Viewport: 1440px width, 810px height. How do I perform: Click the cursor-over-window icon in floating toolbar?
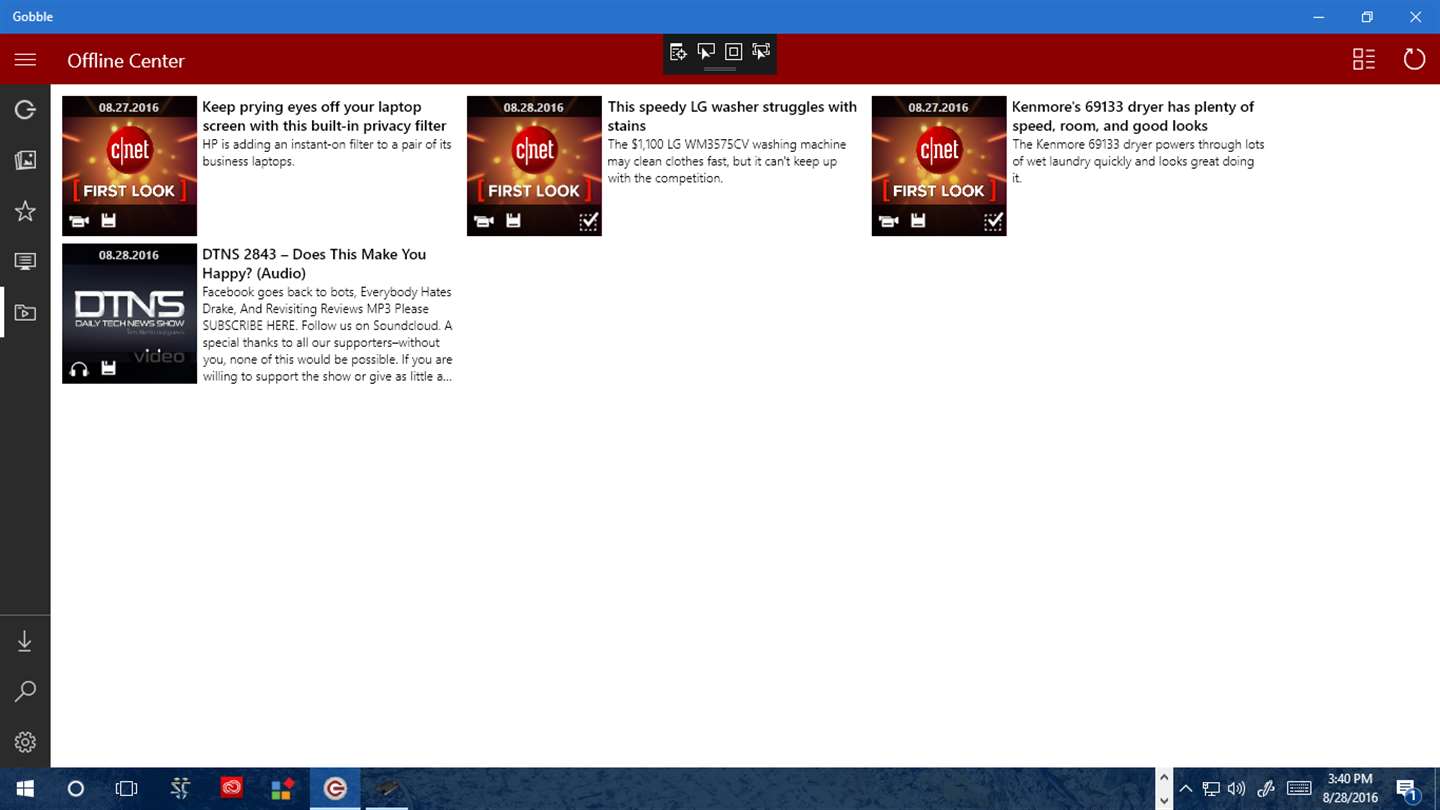pos(706,52)
